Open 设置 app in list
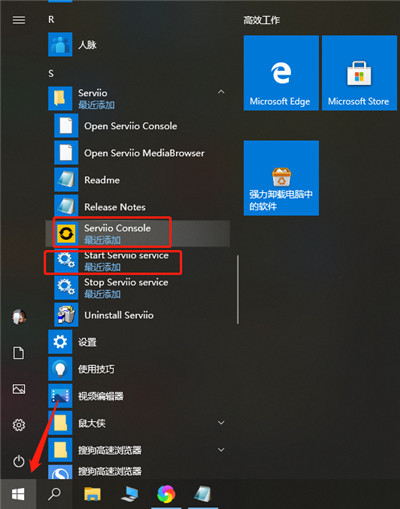The image size is (400, 509). point(137,342)
